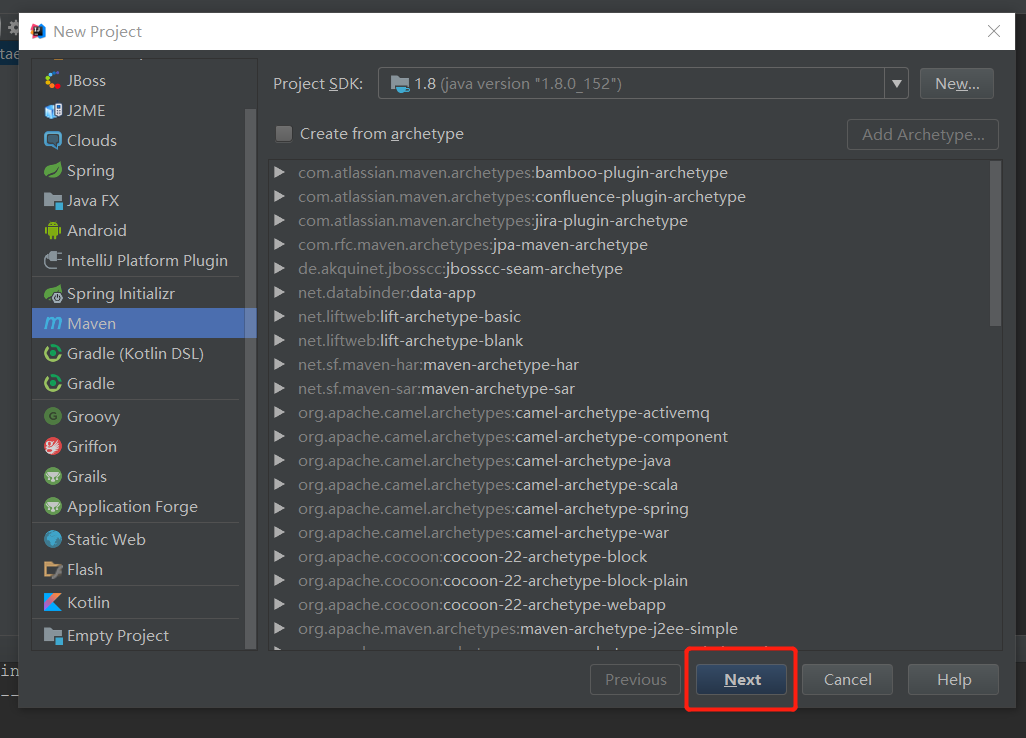The height and width of the screenshot is (738, 1026).
Task: Pick the Flash folder icon
Action: pos(52,569)
